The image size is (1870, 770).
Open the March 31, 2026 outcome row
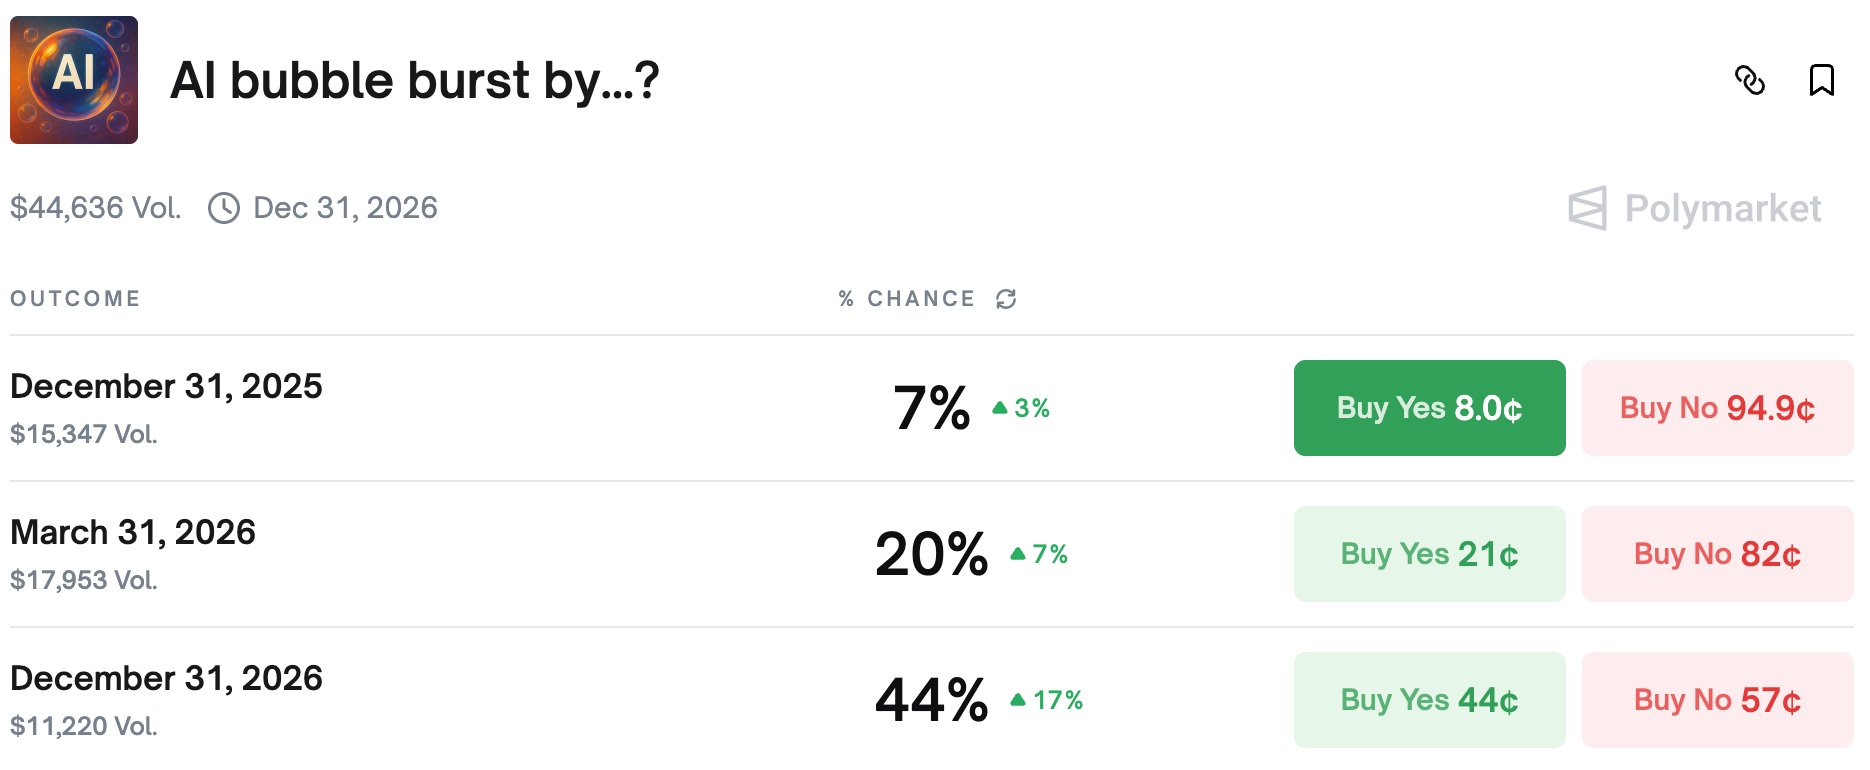[x=133, y=533]
